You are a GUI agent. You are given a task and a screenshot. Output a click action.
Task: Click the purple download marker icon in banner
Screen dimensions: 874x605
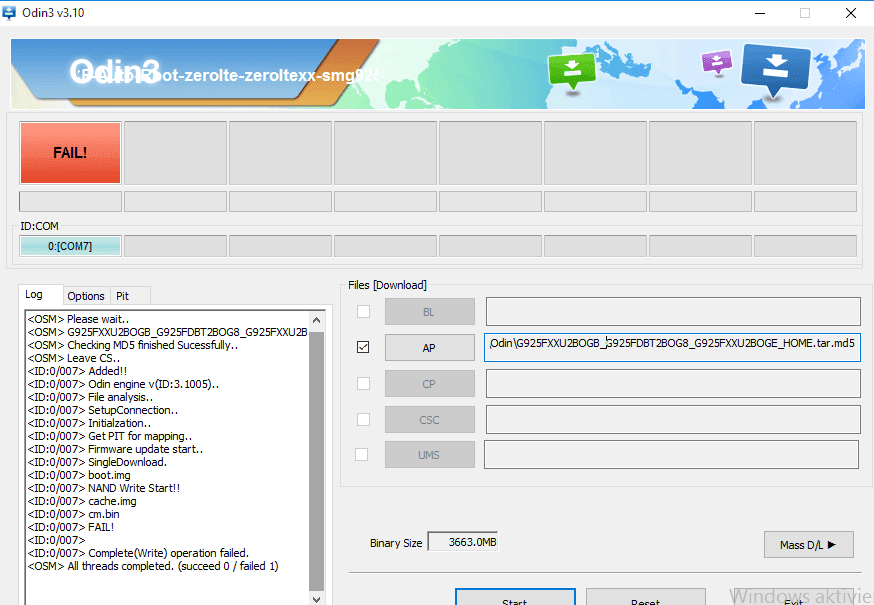[x=717, y=61]
